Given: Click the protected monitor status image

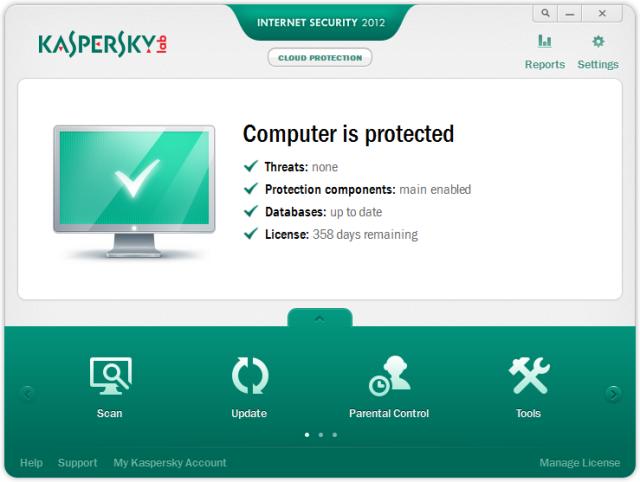Looking at the screenshot, I should [134, 191].
